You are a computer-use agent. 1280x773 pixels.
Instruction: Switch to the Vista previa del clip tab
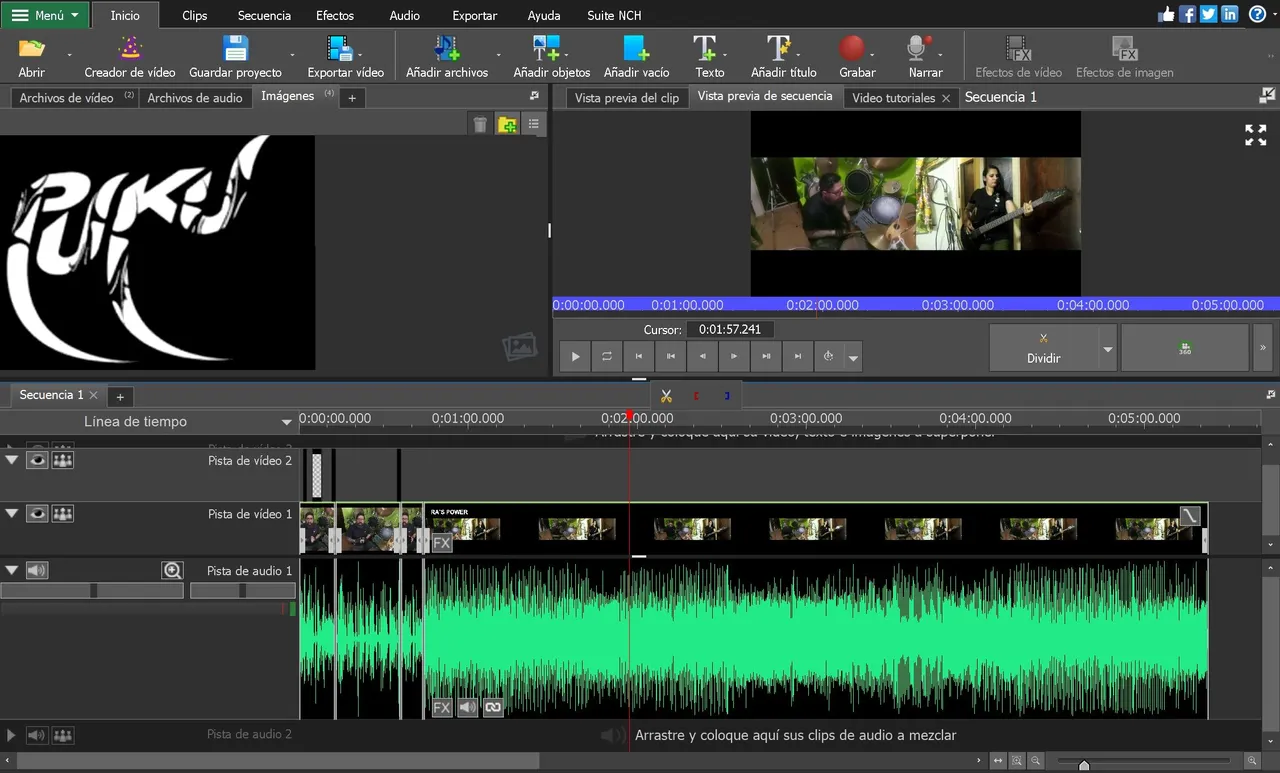click(x=627, y=98)
